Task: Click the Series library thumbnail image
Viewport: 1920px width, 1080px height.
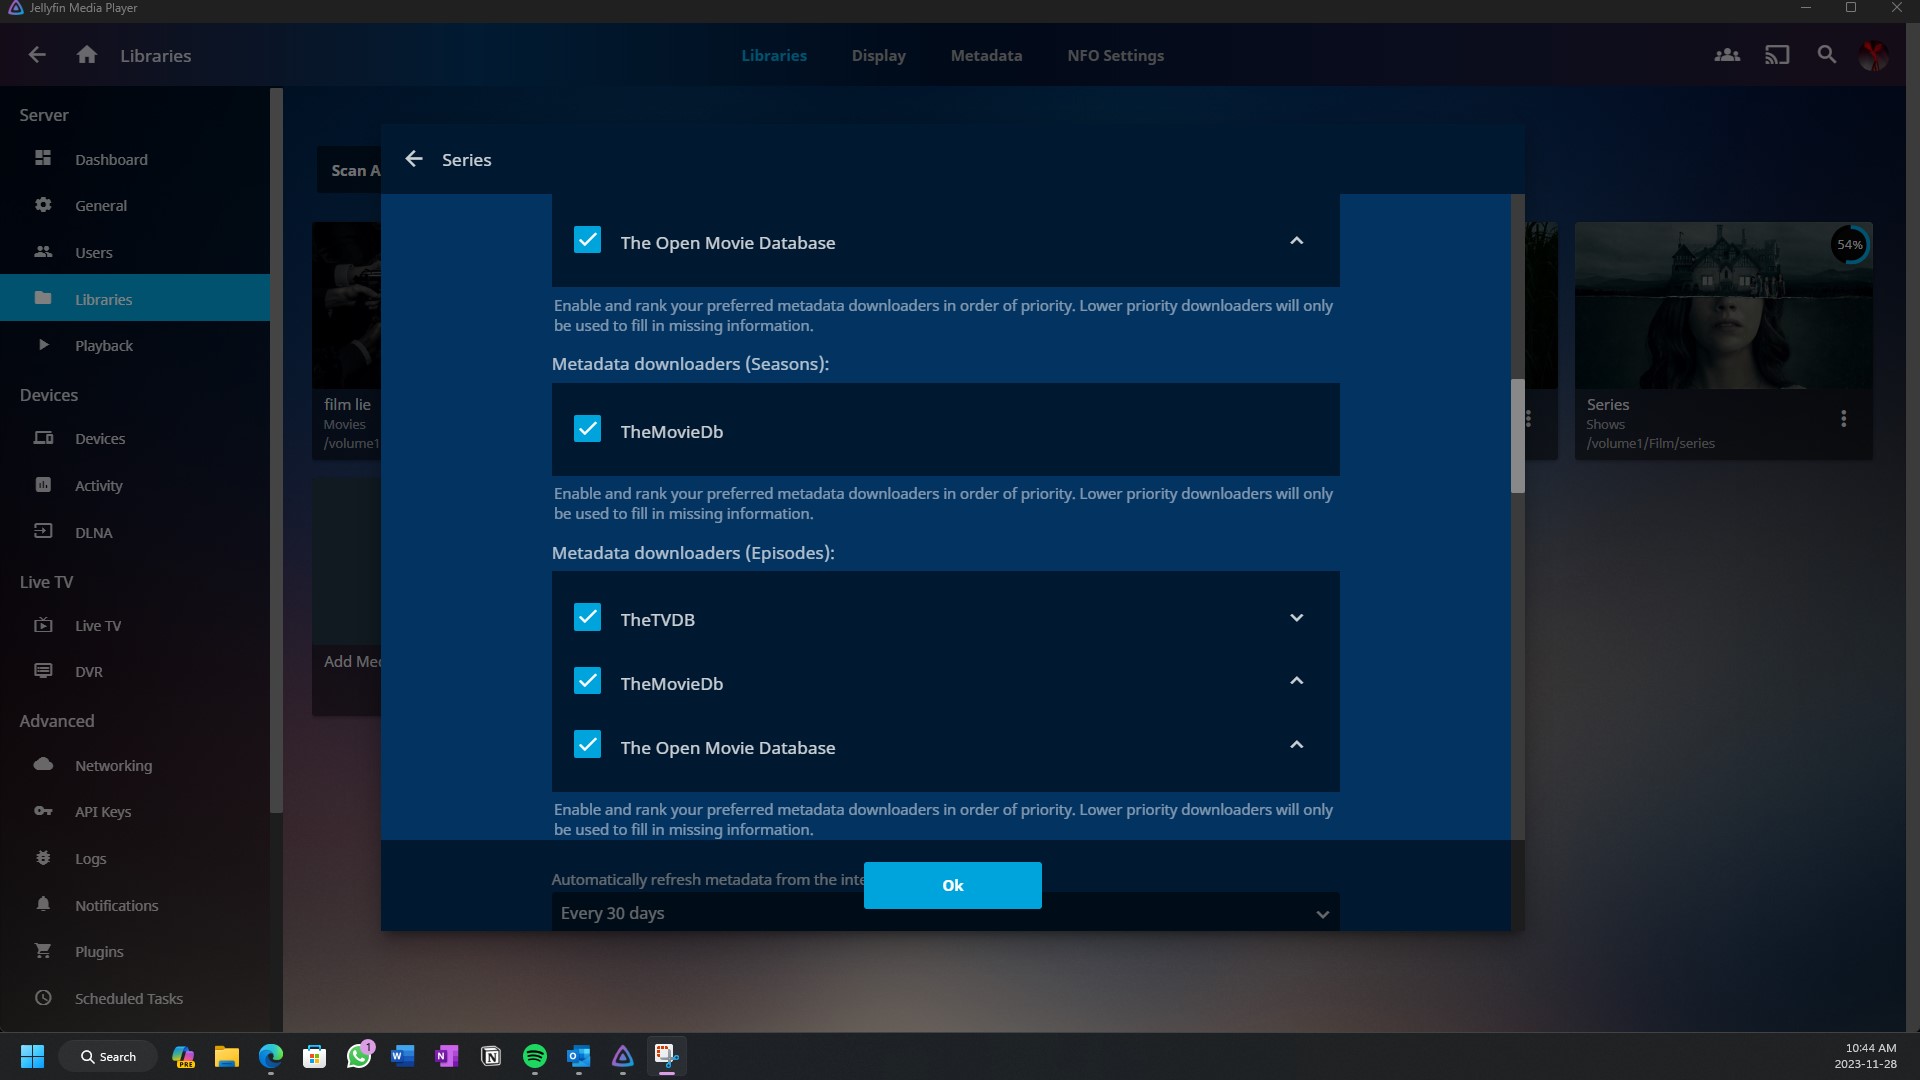Action: click(1722, 305)
